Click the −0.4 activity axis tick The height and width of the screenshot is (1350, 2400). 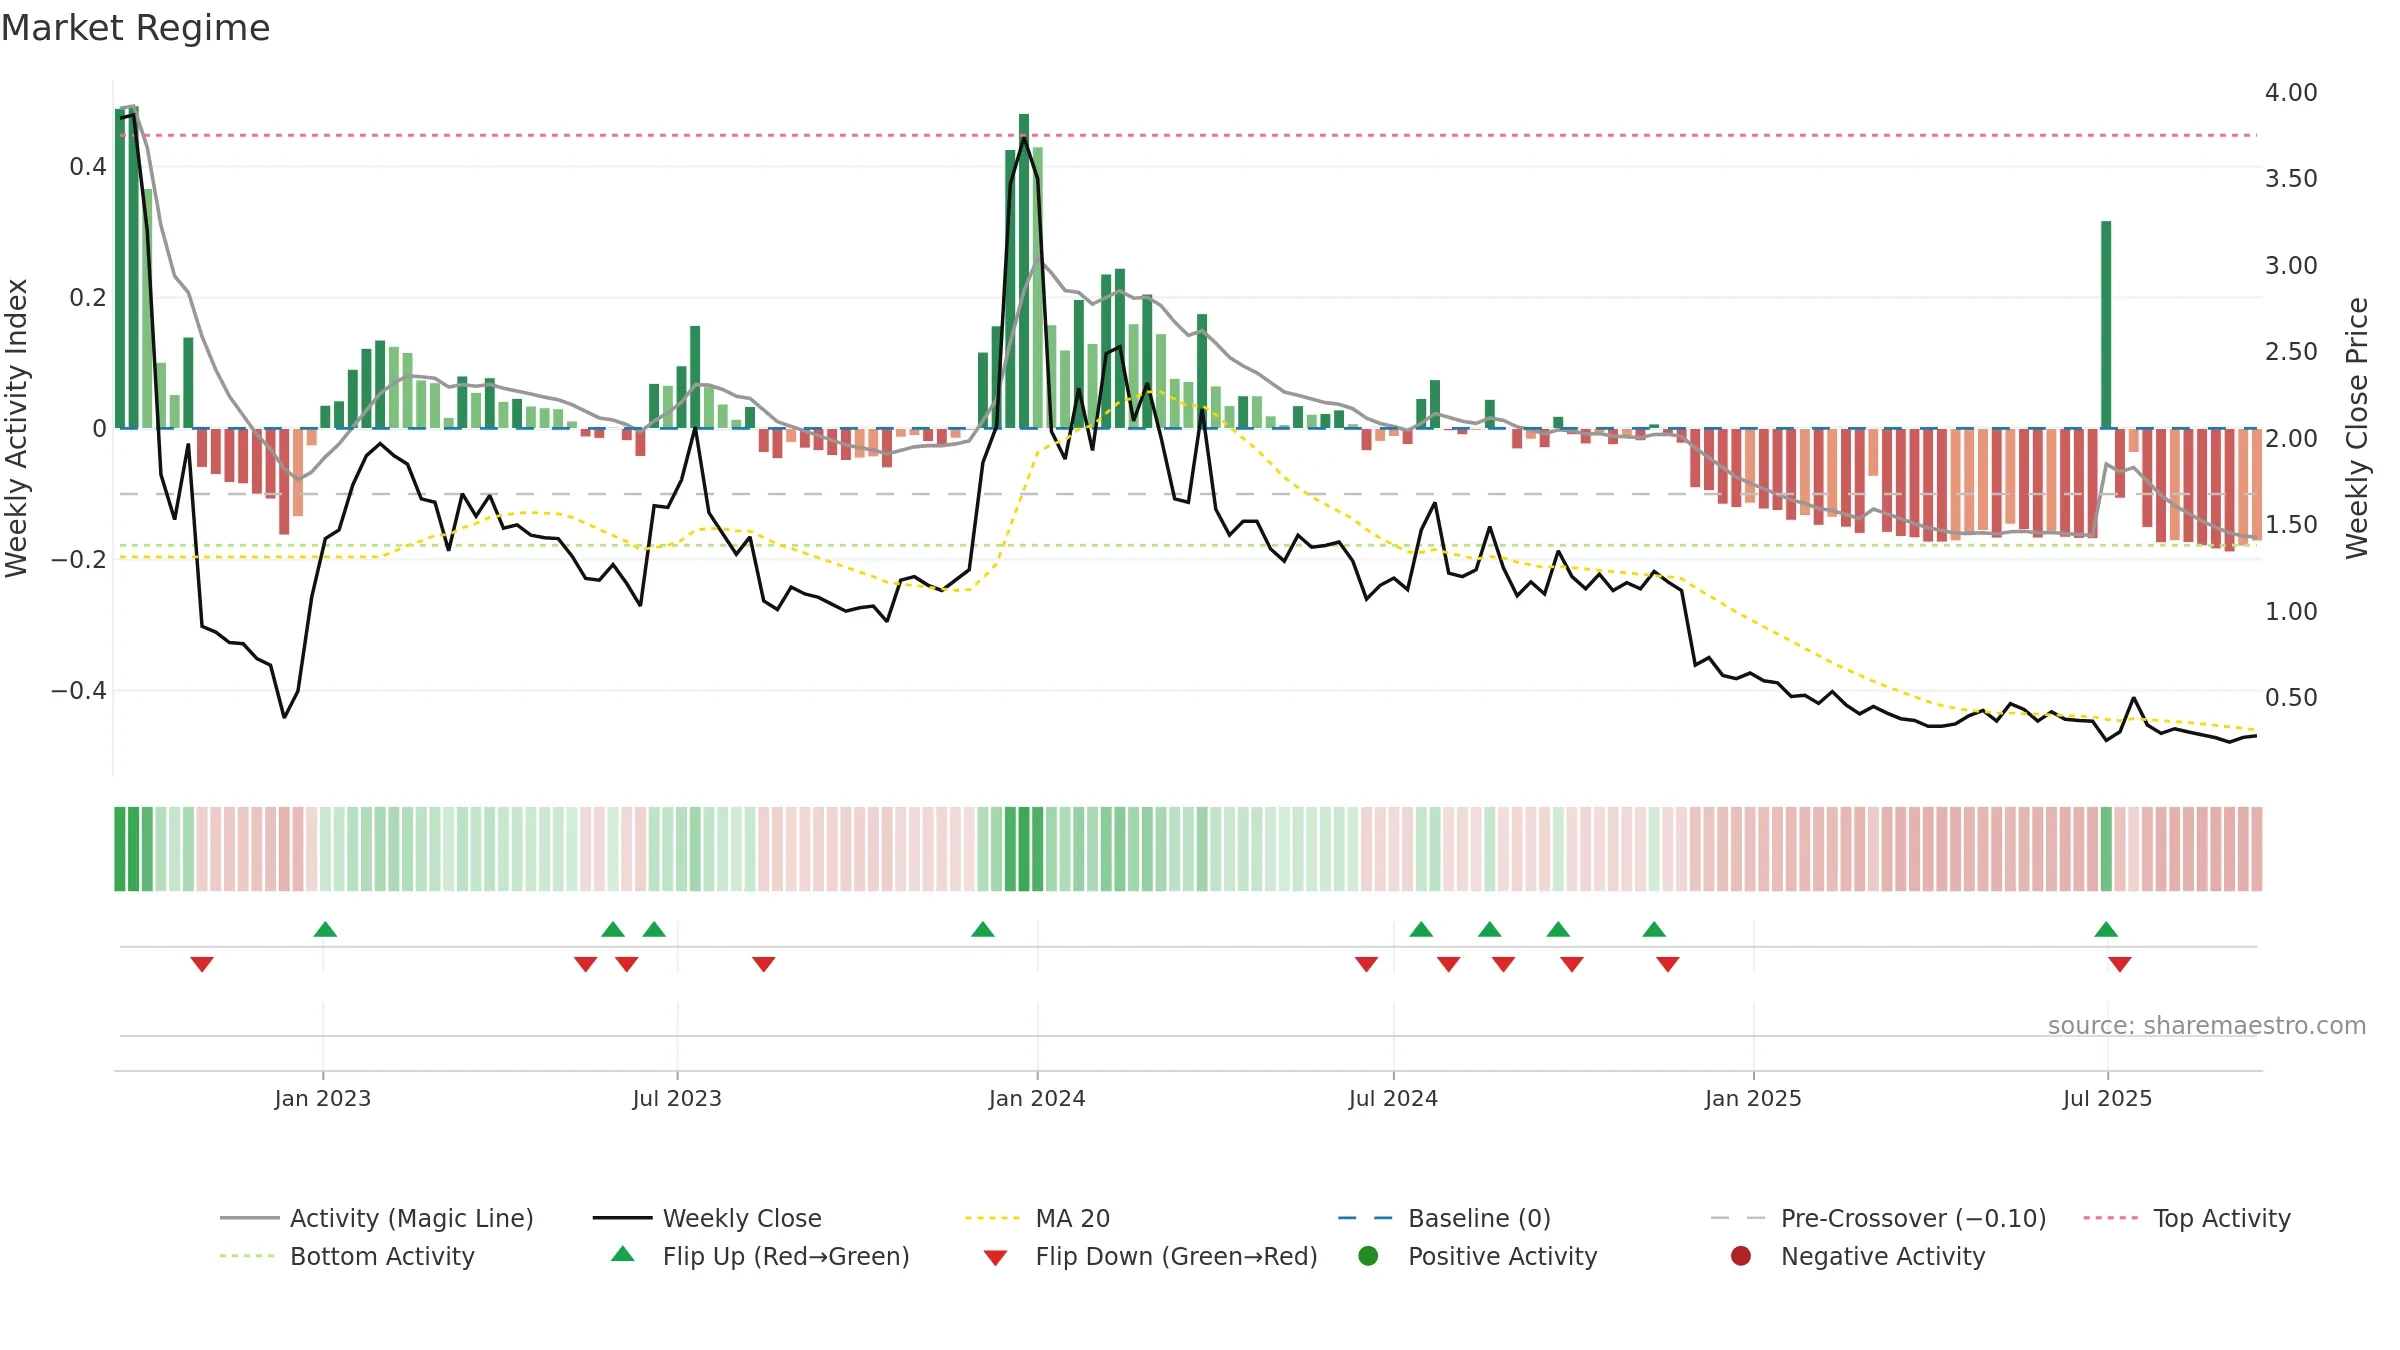(x=79, y=690)
